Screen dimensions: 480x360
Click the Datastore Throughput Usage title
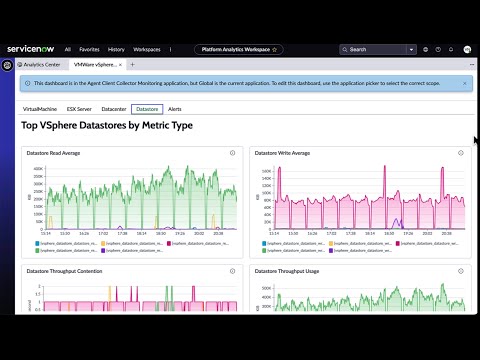tap(287, 271)
